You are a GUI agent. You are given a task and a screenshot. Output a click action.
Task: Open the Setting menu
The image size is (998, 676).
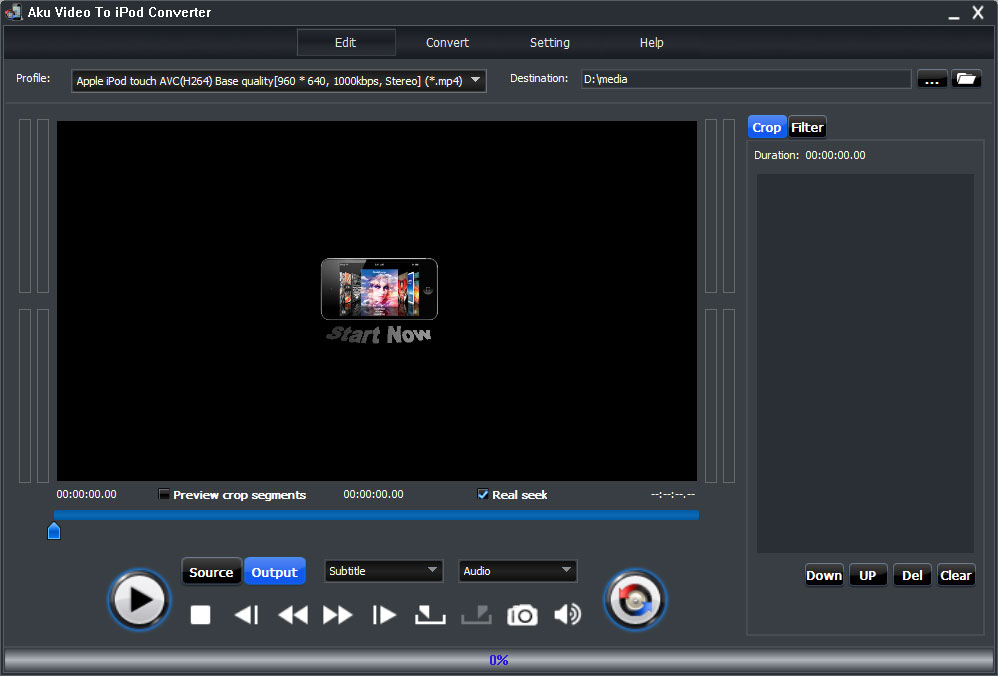click(549, 43)
